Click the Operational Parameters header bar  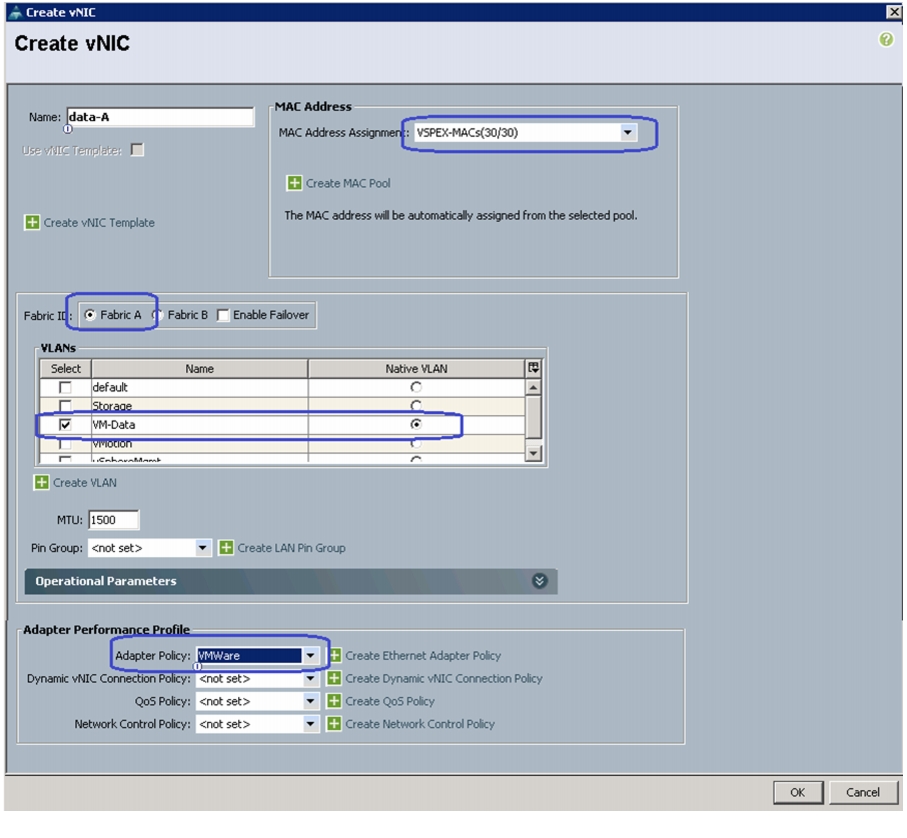click(291, 581)
